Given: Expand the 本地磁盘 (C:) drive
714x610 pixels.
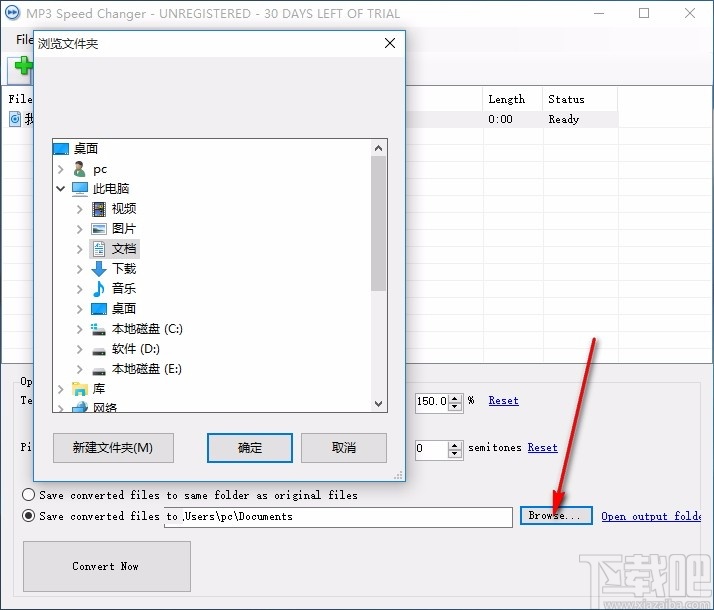Looking at the screenshot, I should click(x=80, y=329).
